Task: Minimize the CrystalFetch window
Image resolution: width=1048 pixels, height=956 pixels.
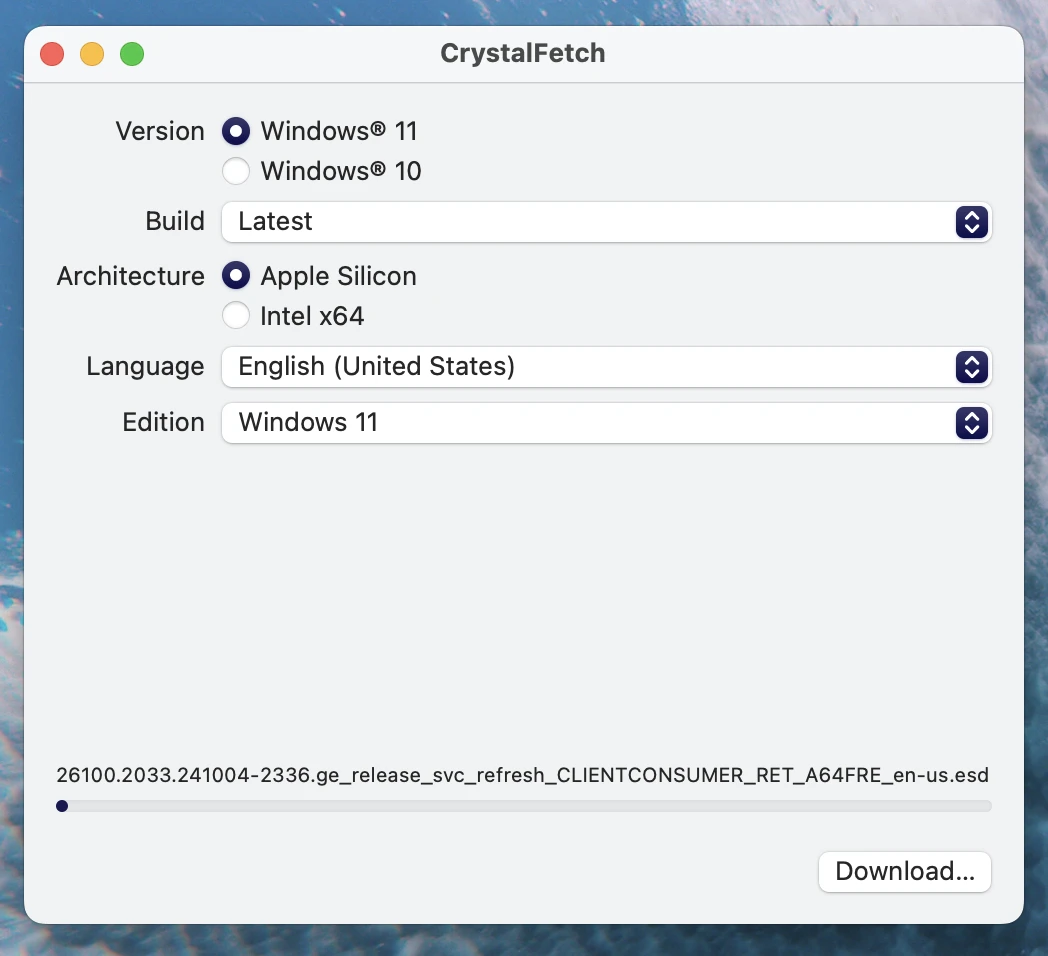Action: pyautogui.click(x=92, y=54)
